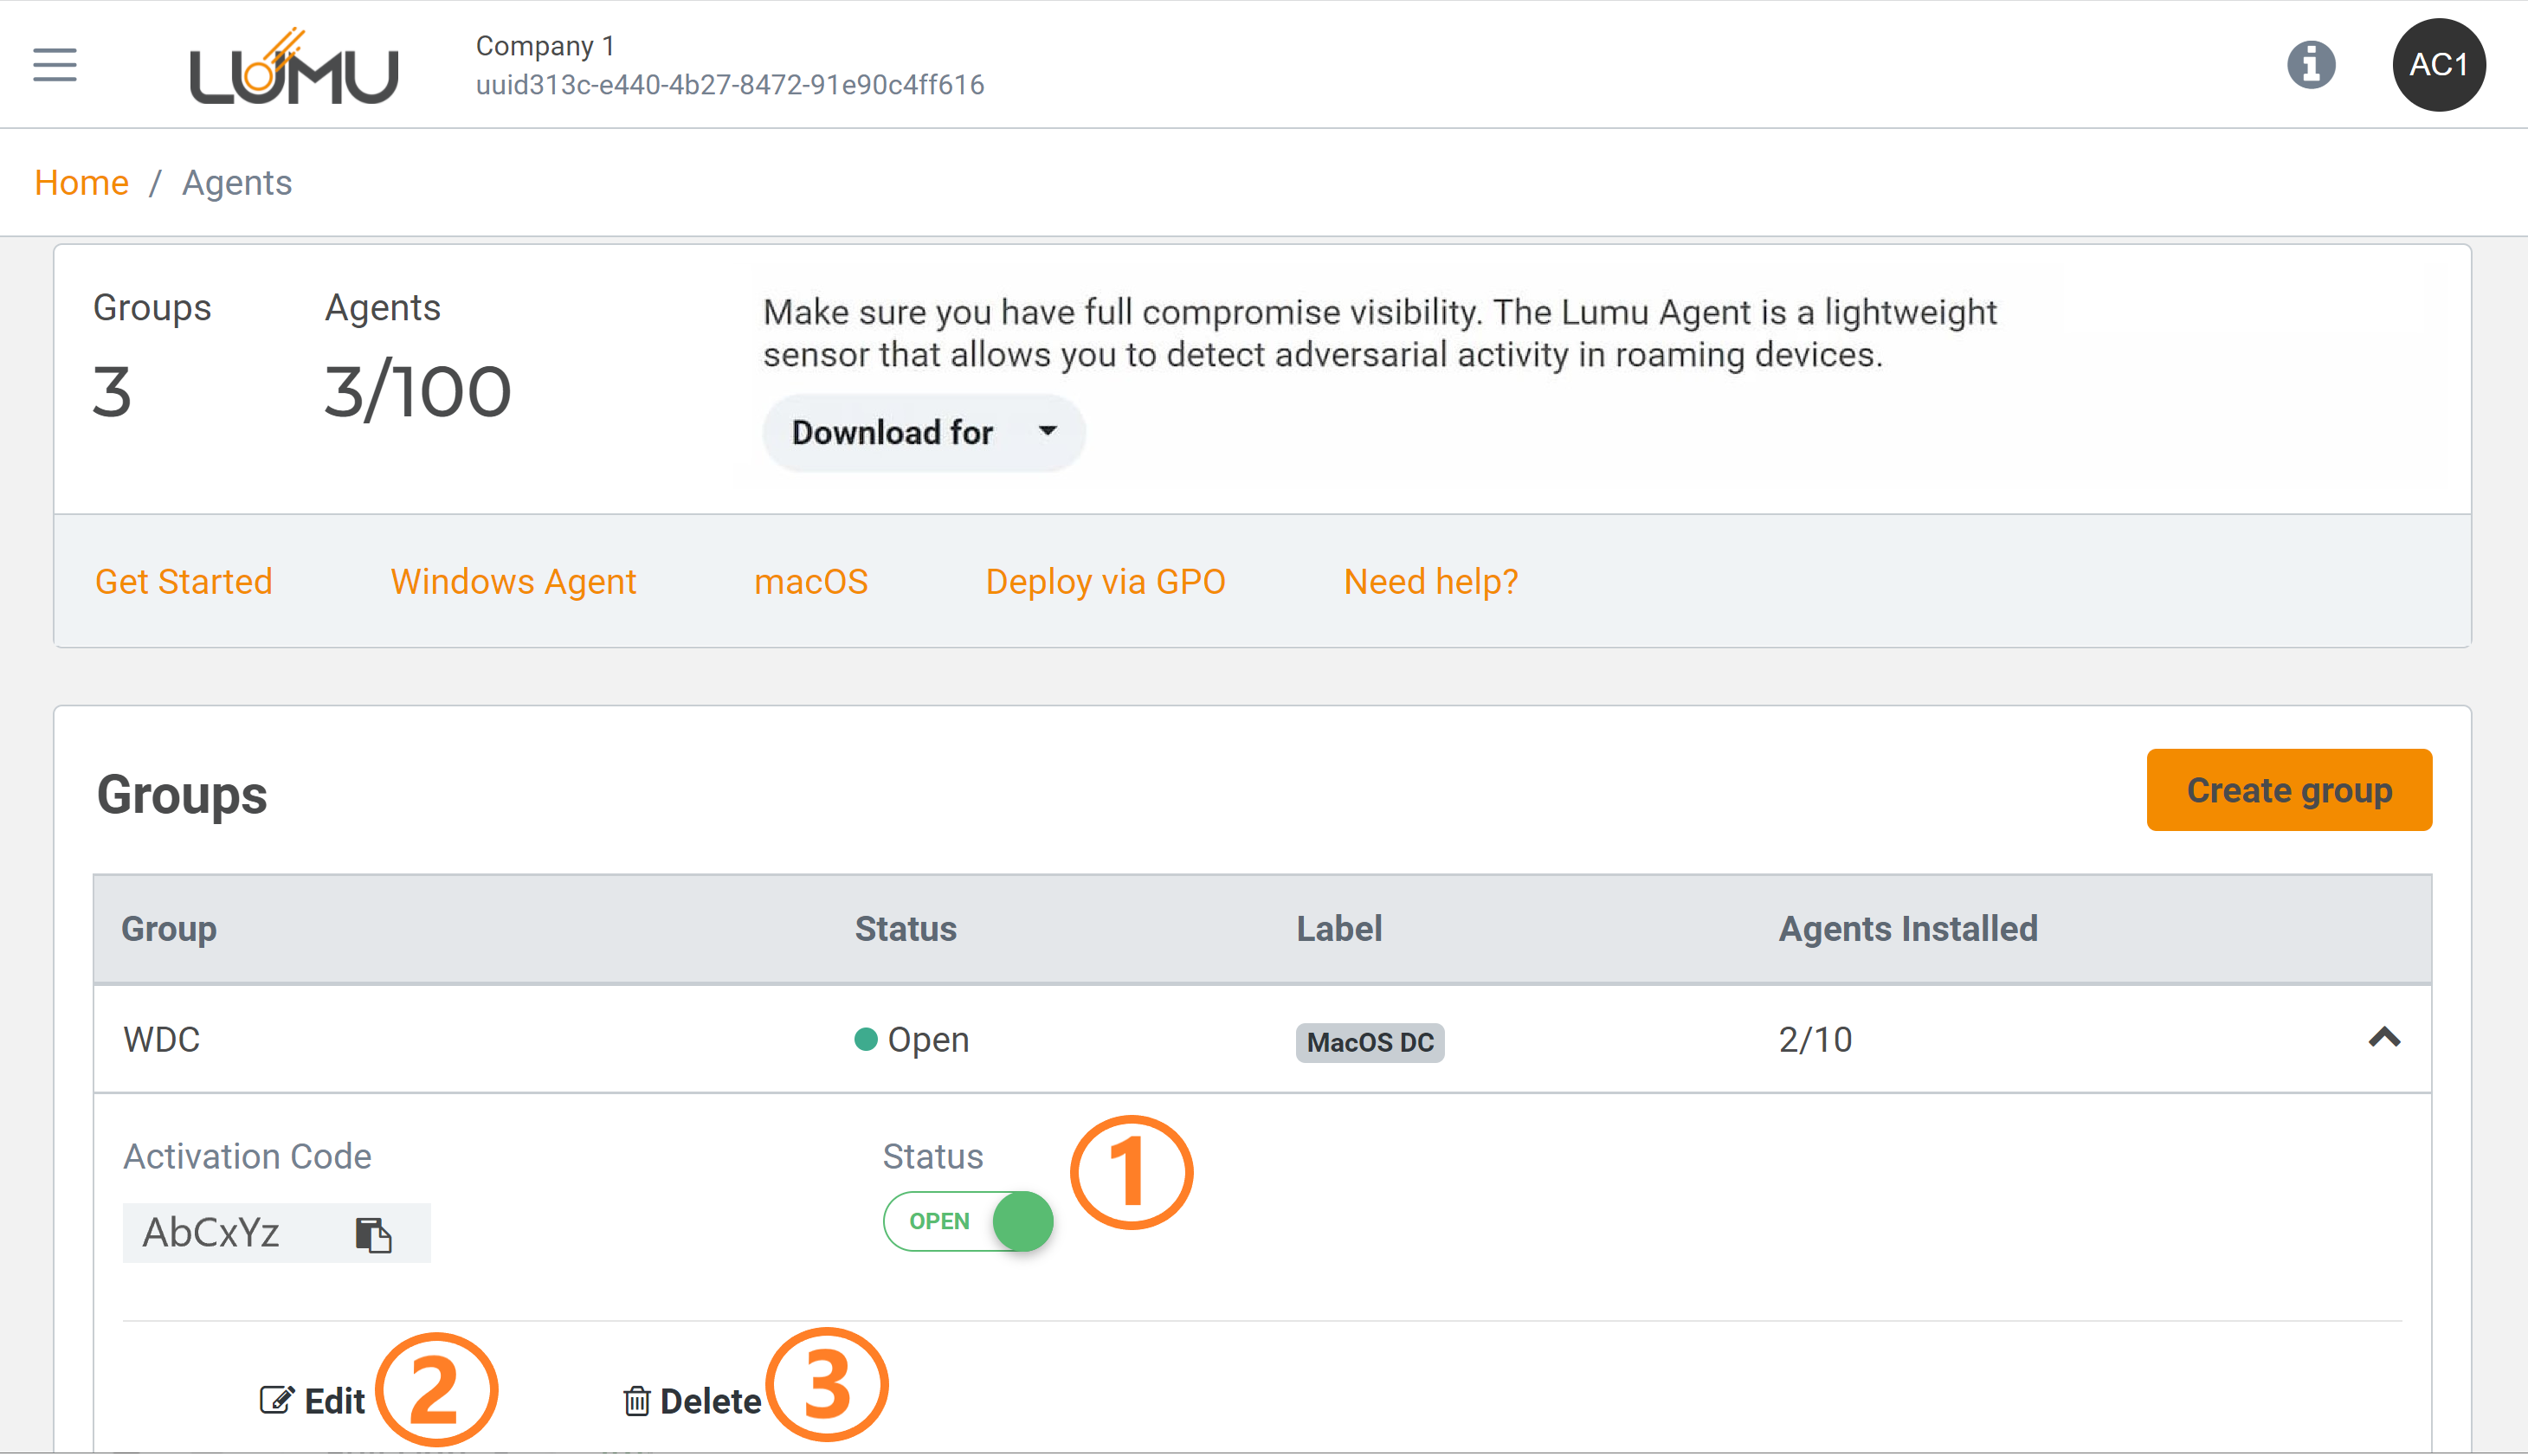Switch to the Windows Agent tab
The width and height of the screenshot is (2528, 1456).
tap(513, 582)
